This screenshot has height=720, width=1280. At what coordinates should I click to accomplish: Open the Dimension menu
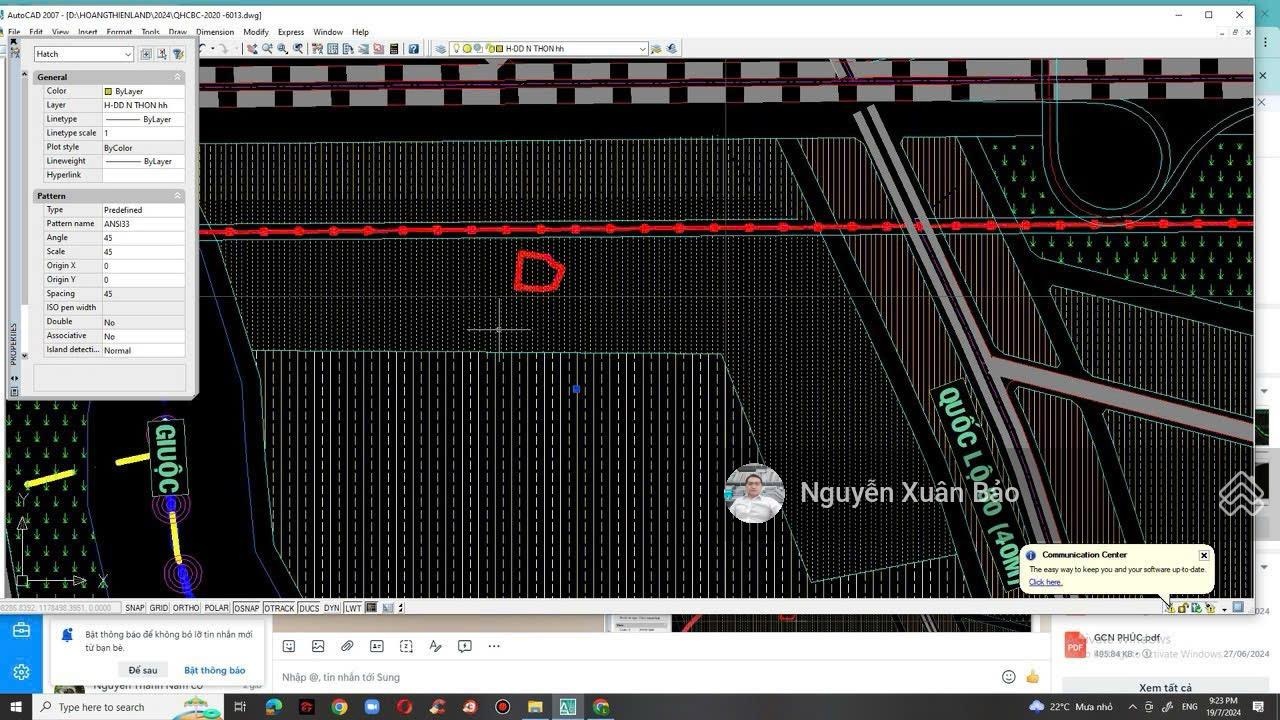click(x=214, y=32)
